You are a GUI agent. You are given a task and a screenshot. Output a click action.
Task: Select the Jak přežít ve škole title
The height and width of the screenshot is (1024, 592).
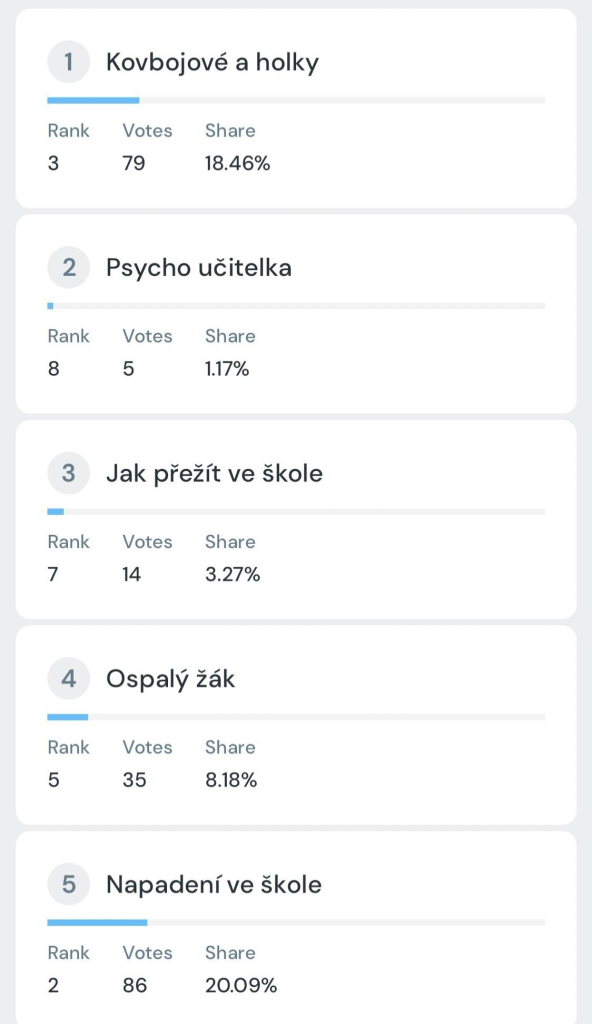[214, 473]
